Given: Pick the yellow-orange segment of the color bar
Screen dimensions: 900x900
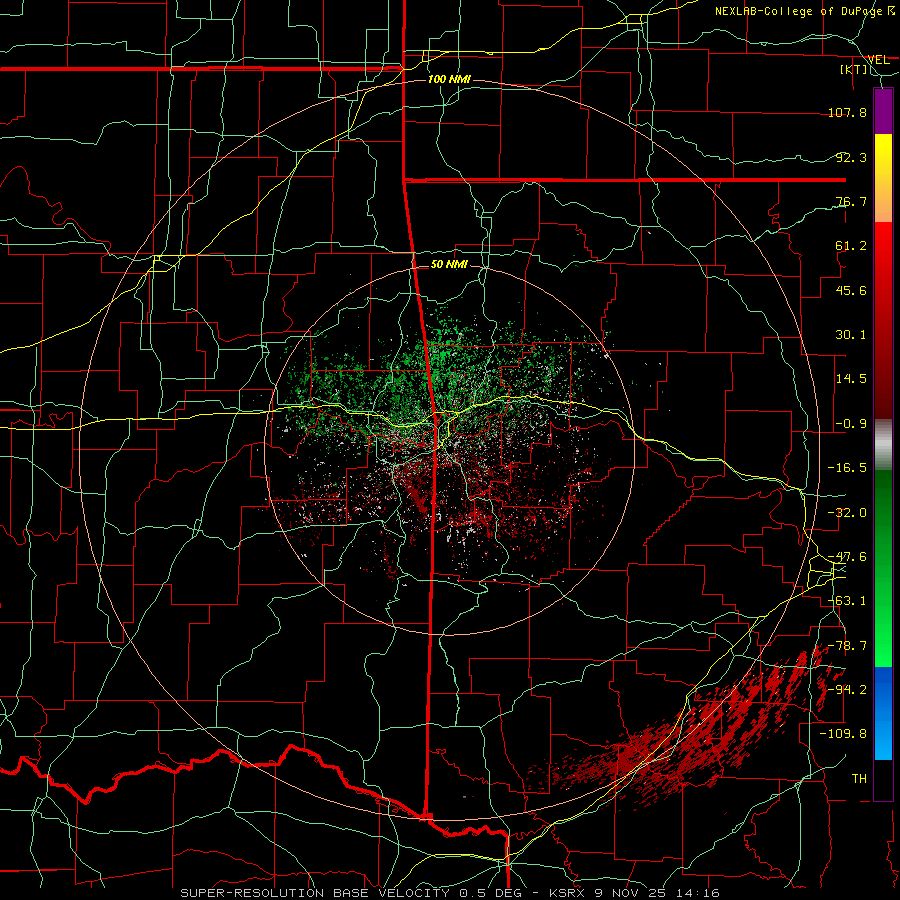Looking at the screenshot, I should coord(883,178).
